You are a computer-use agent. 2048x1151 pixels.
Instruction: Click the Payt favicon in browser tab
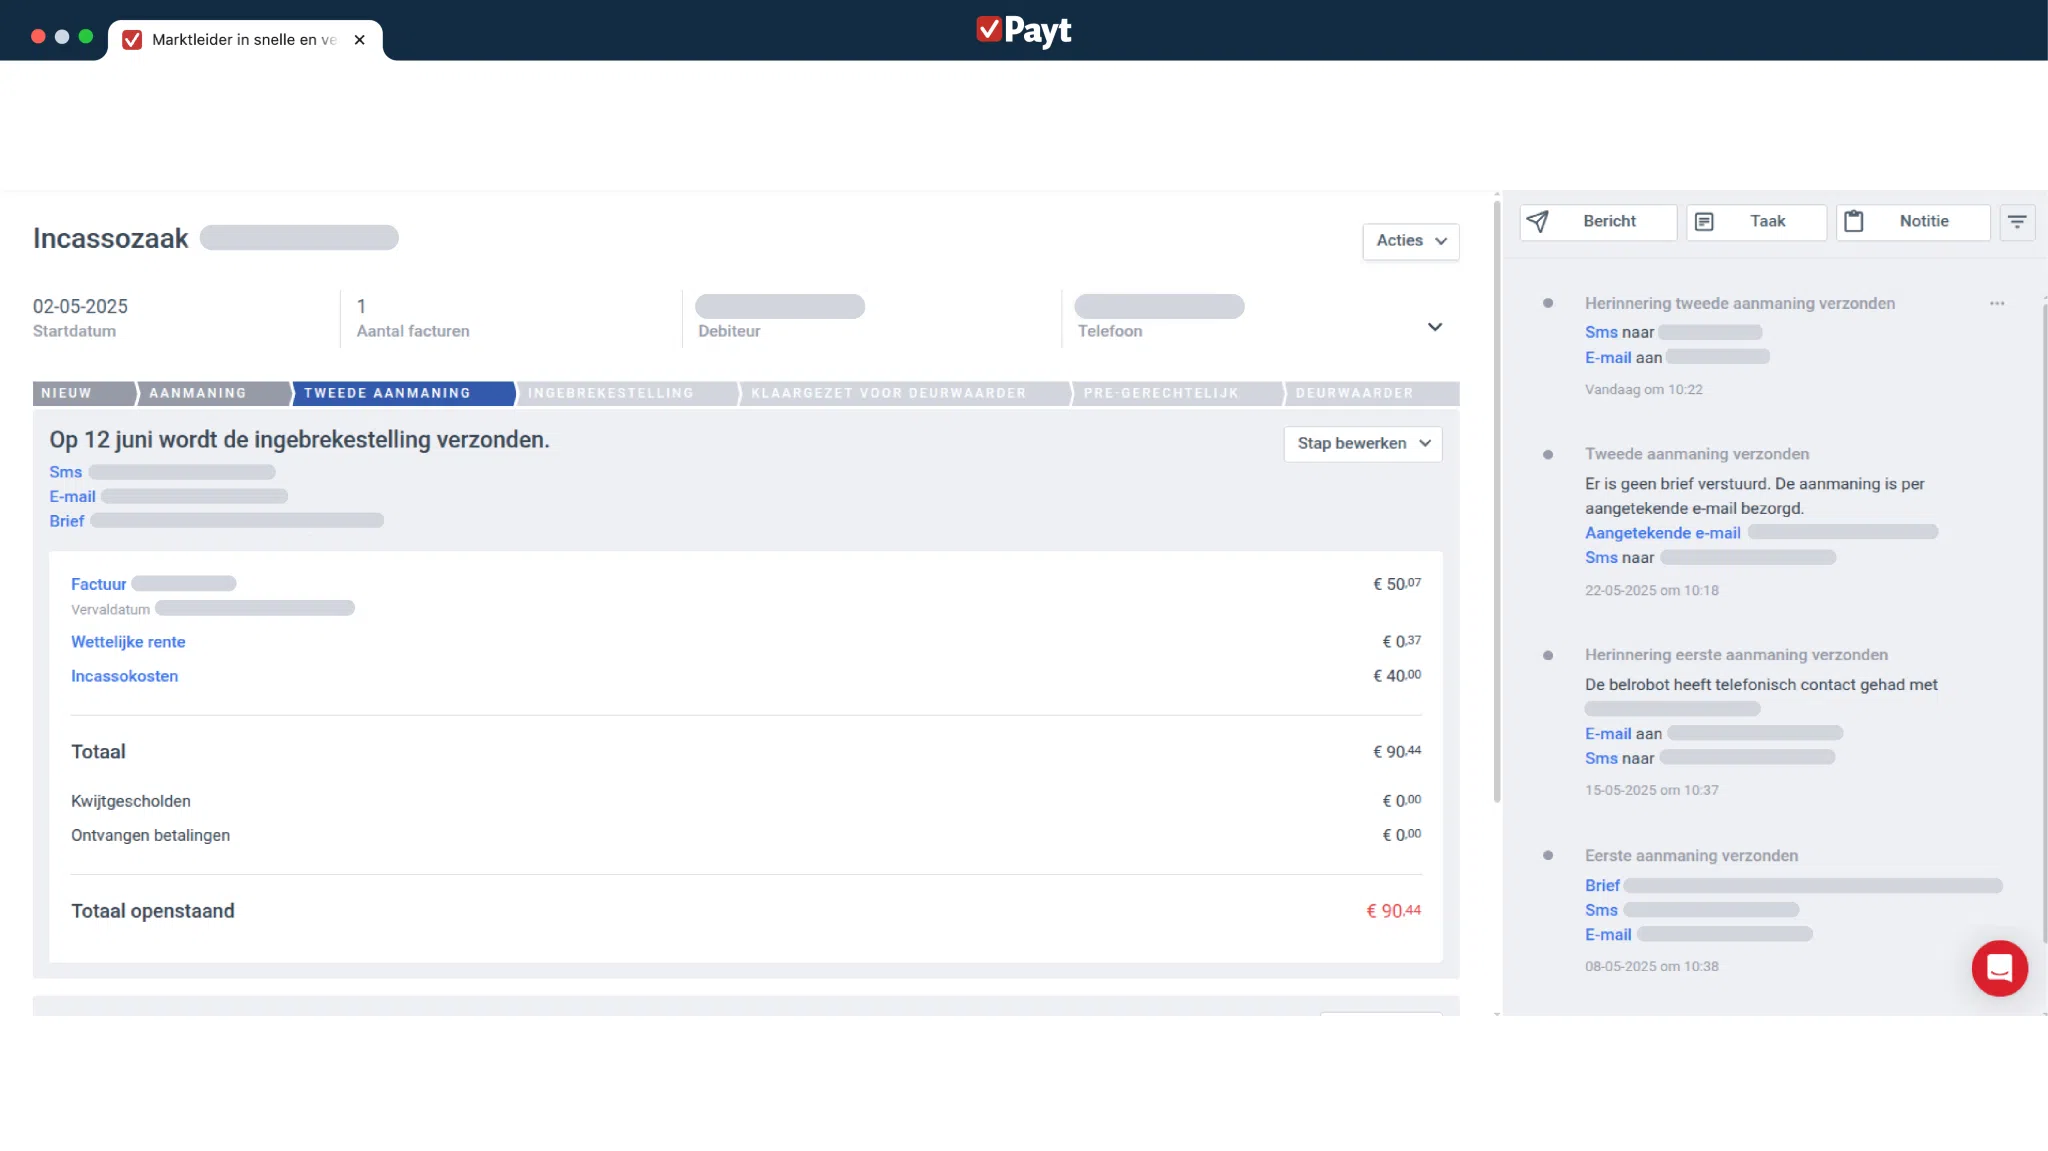pyautogui.click(x=132, y=39)
